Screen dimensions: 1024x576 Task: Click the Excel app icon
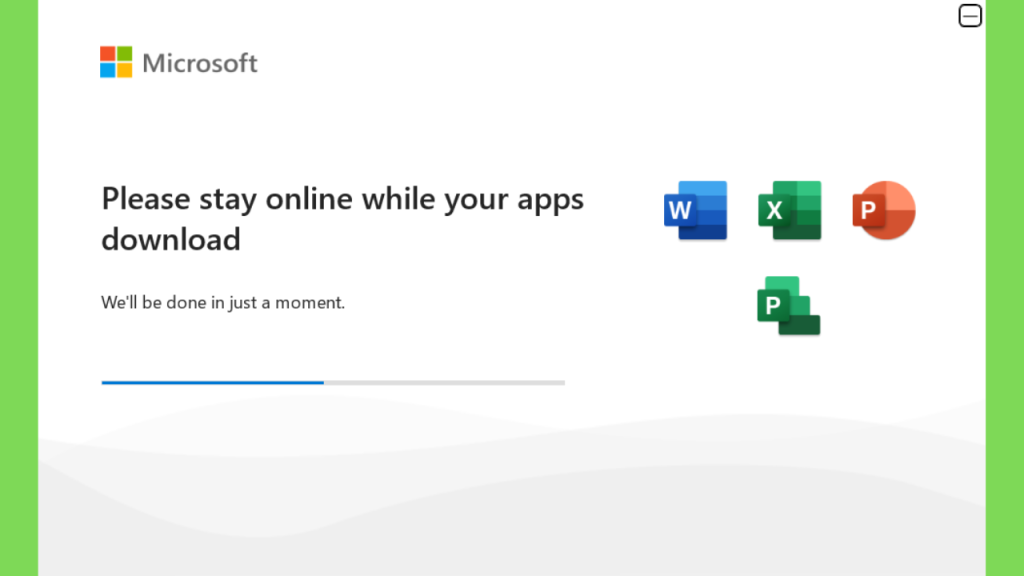[x=790, y=210]
